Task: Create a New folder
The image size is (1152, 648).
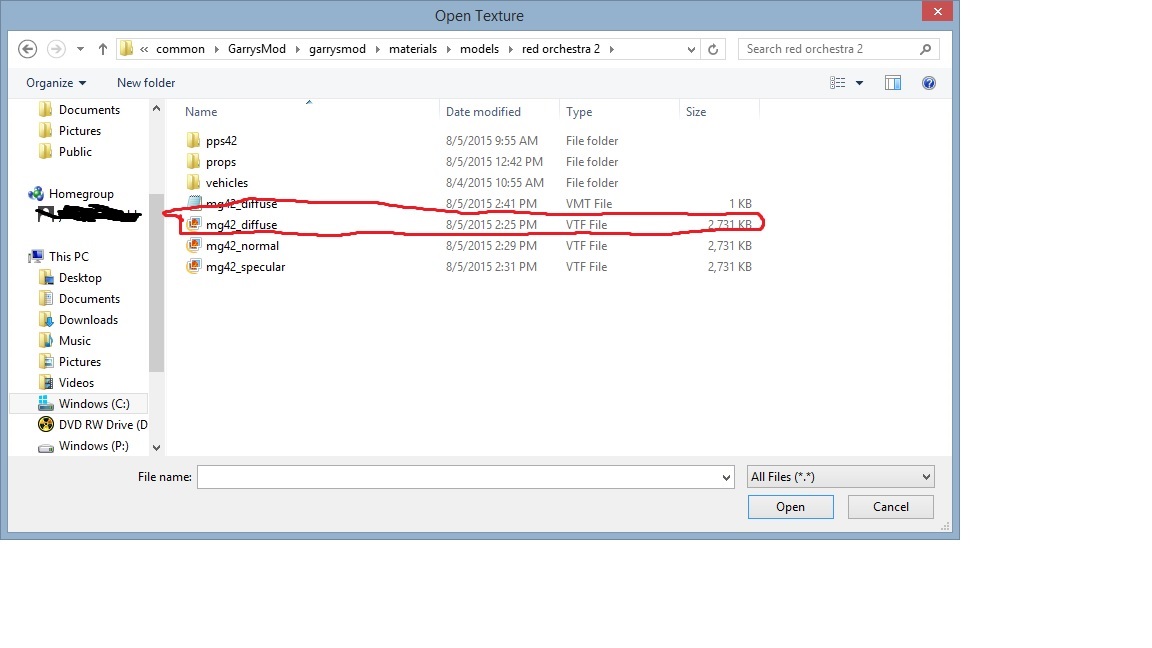Action: (146, 83)
